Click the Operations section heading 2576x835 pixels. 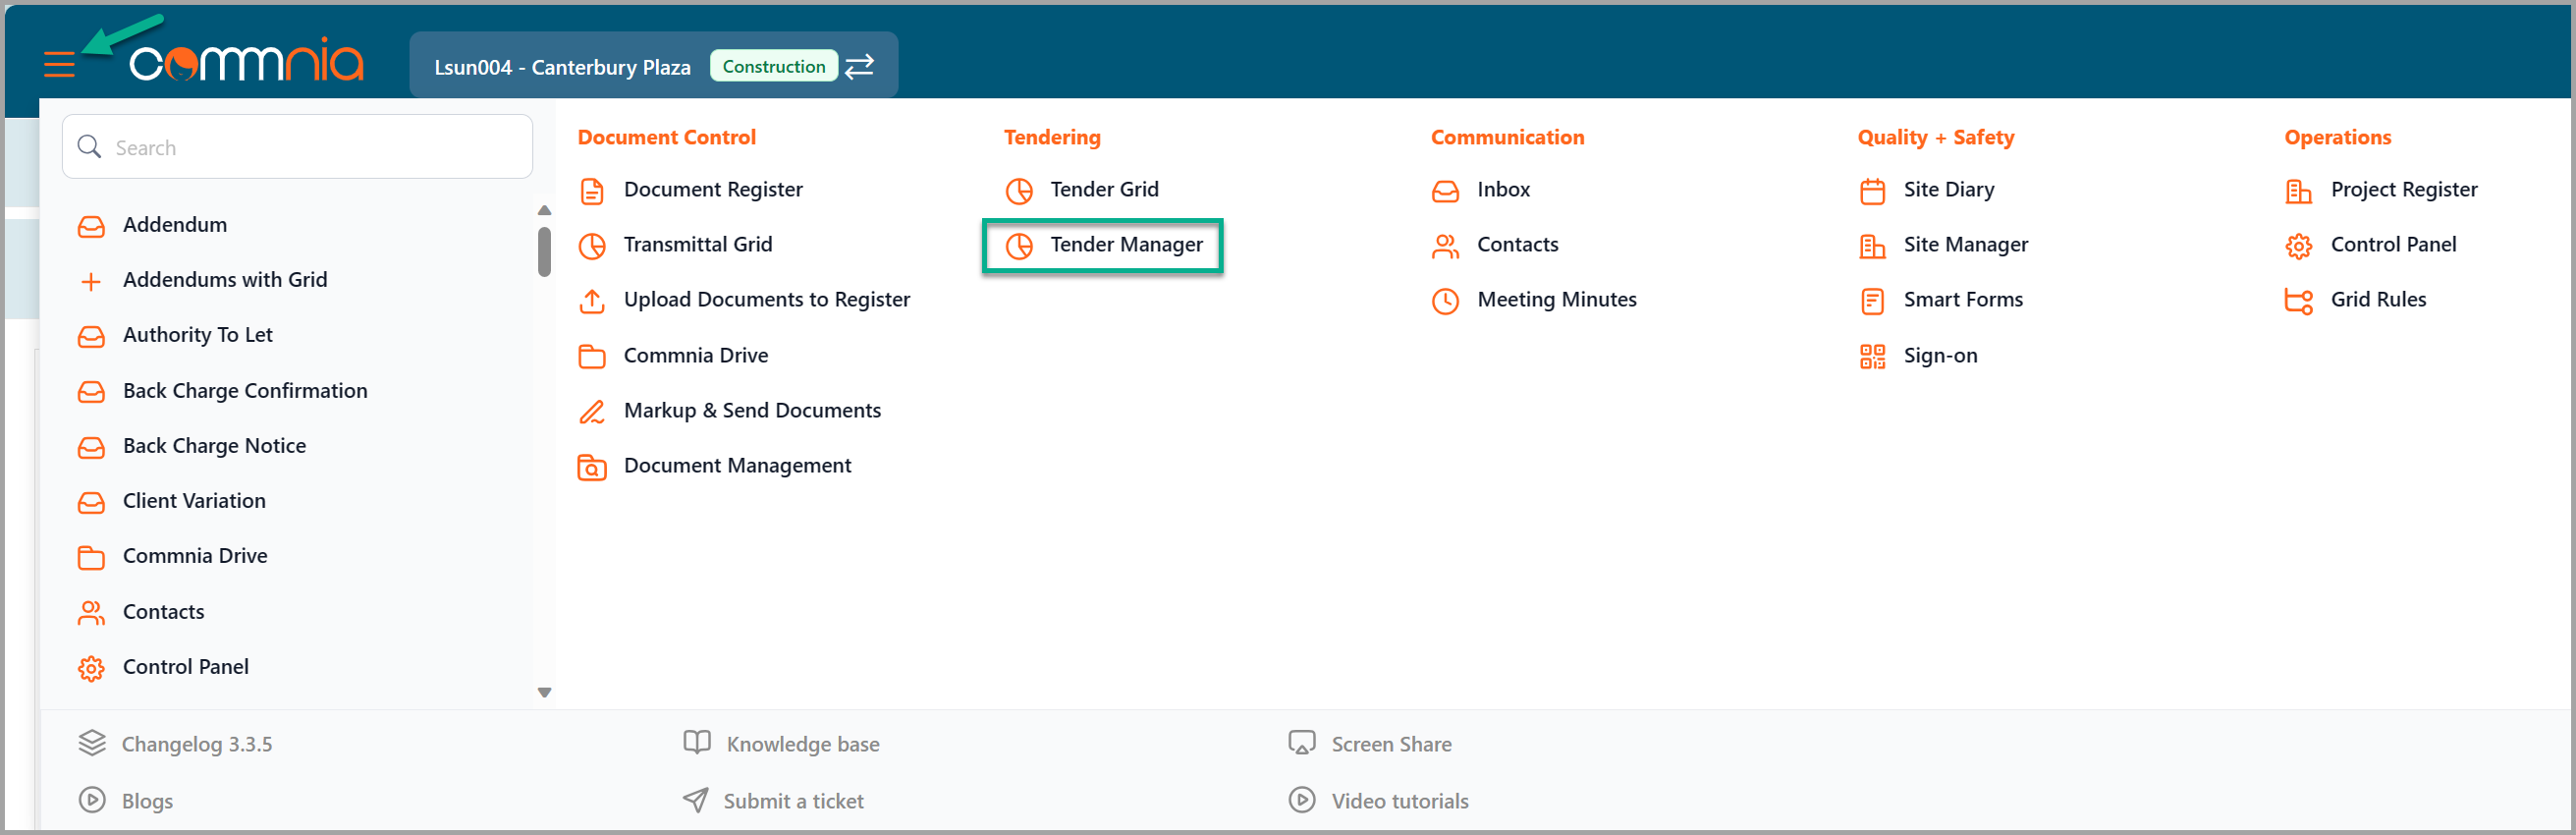point(2337,137)
